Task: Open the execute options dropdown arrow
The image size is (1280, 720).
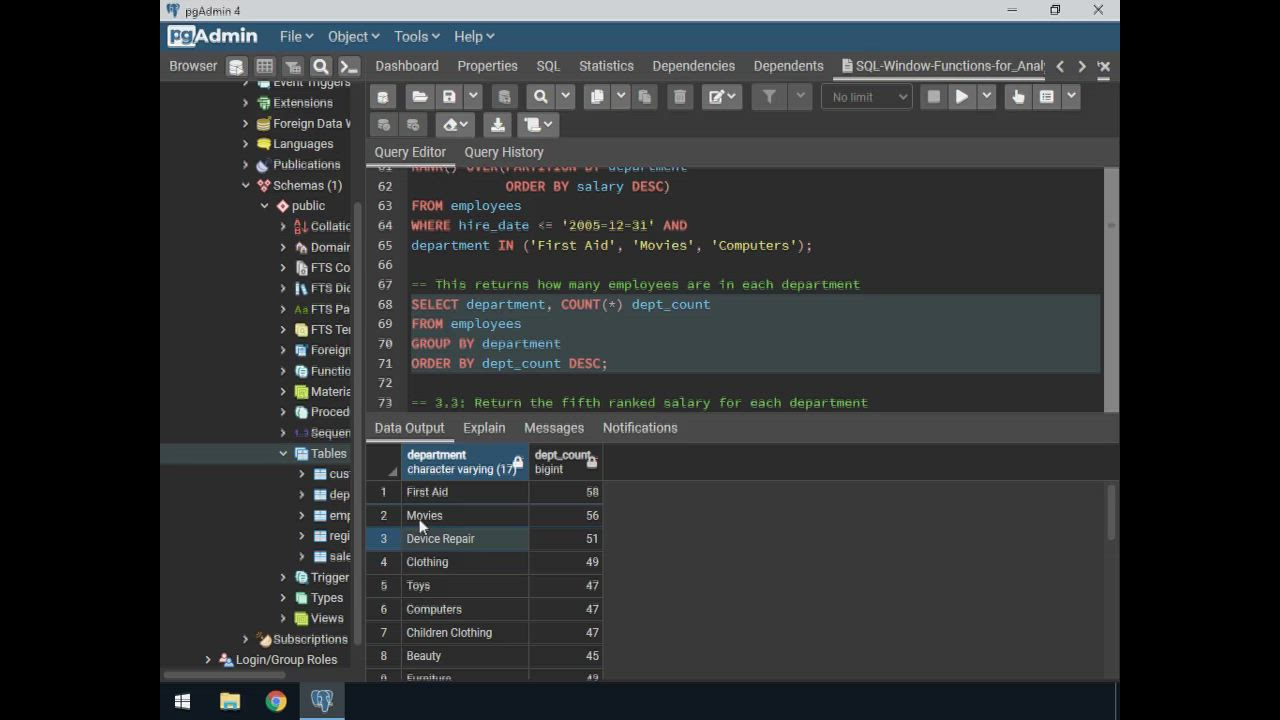Action: (x=987, y=97)
